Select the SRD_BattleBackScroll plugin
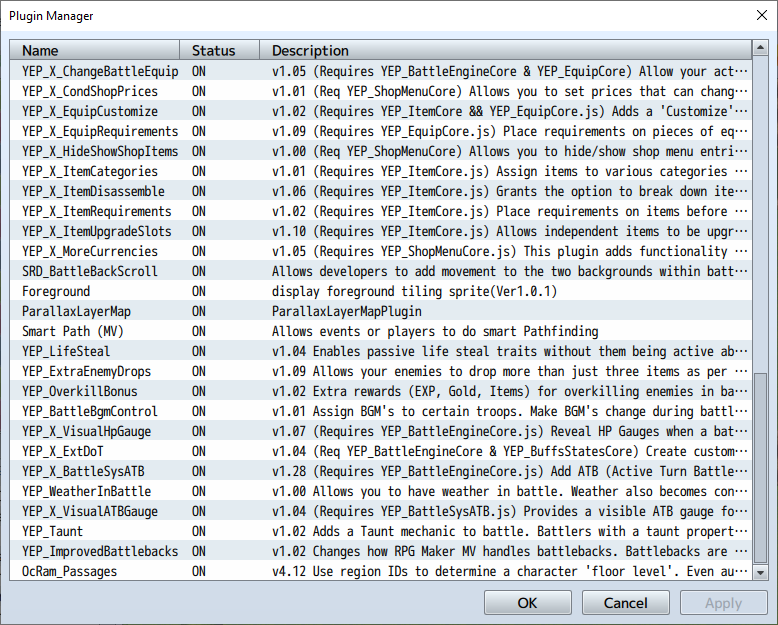778x625 pixels. [x=381, y=271]
